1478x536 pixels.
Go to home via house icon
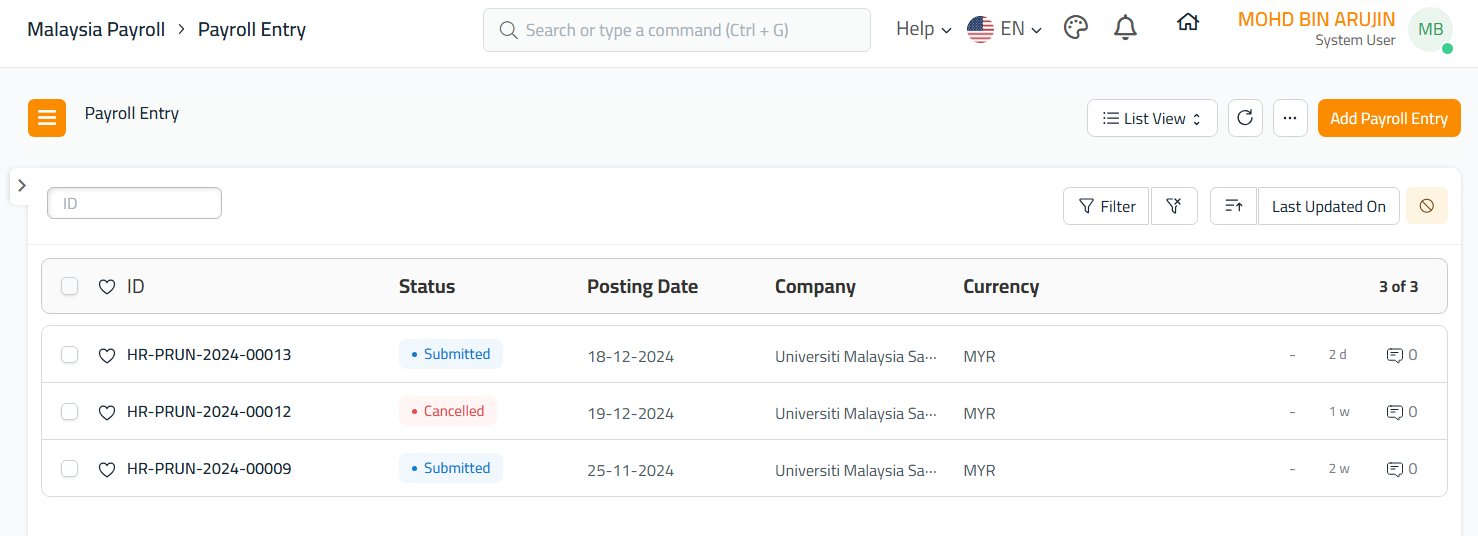(1187, 23)
